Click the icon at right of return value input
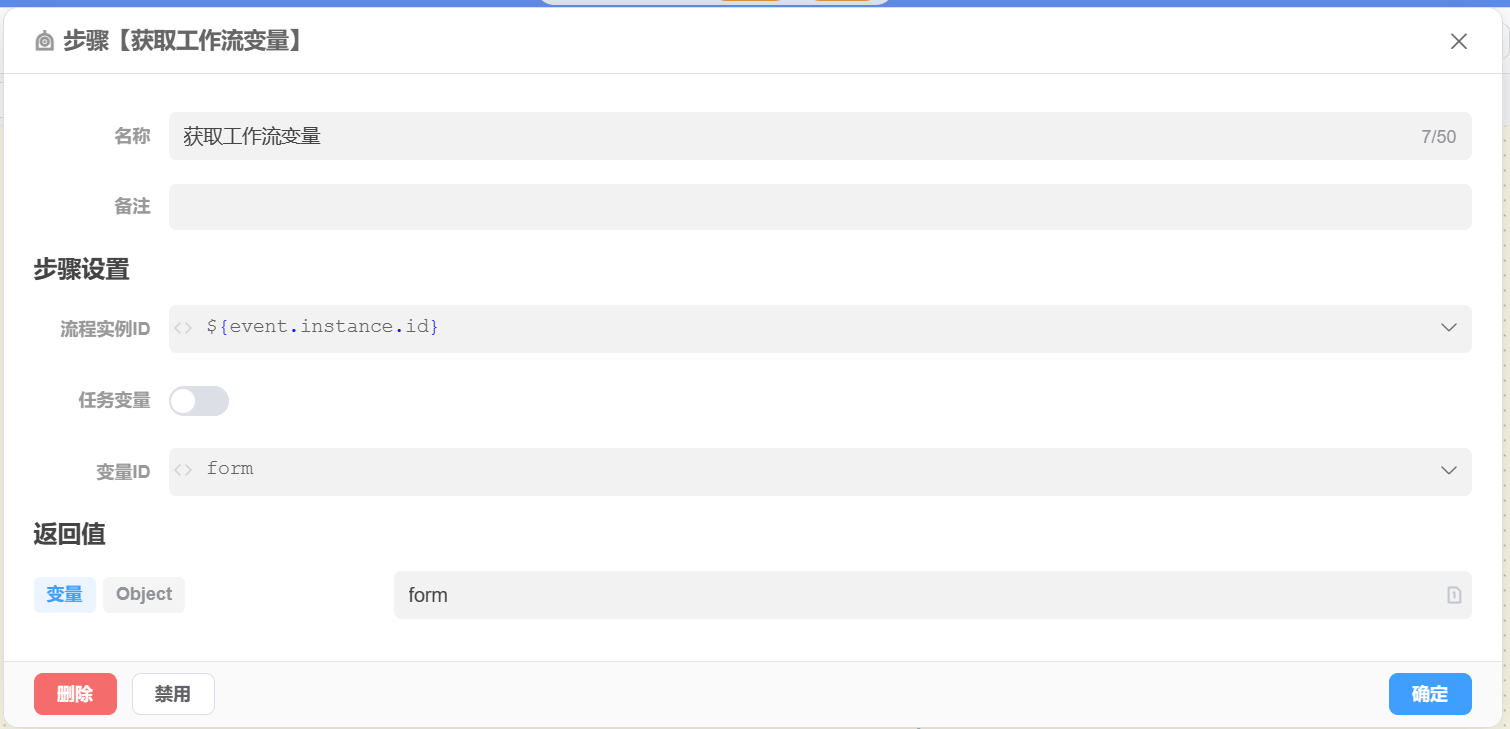Image resolution: width=1510 pixels, height=729 pixels. pos(1454,595)
